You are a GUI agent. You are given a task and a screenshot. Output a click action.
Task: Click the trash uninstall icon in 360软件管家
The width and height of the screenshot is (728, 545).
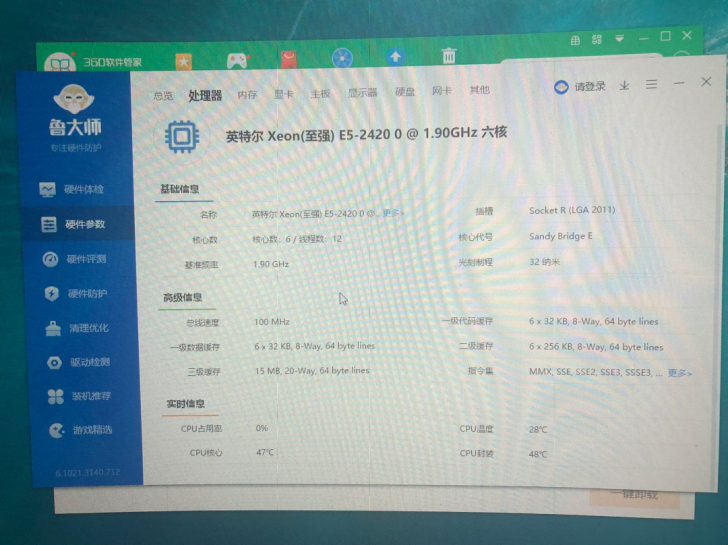tap(448, 56)
